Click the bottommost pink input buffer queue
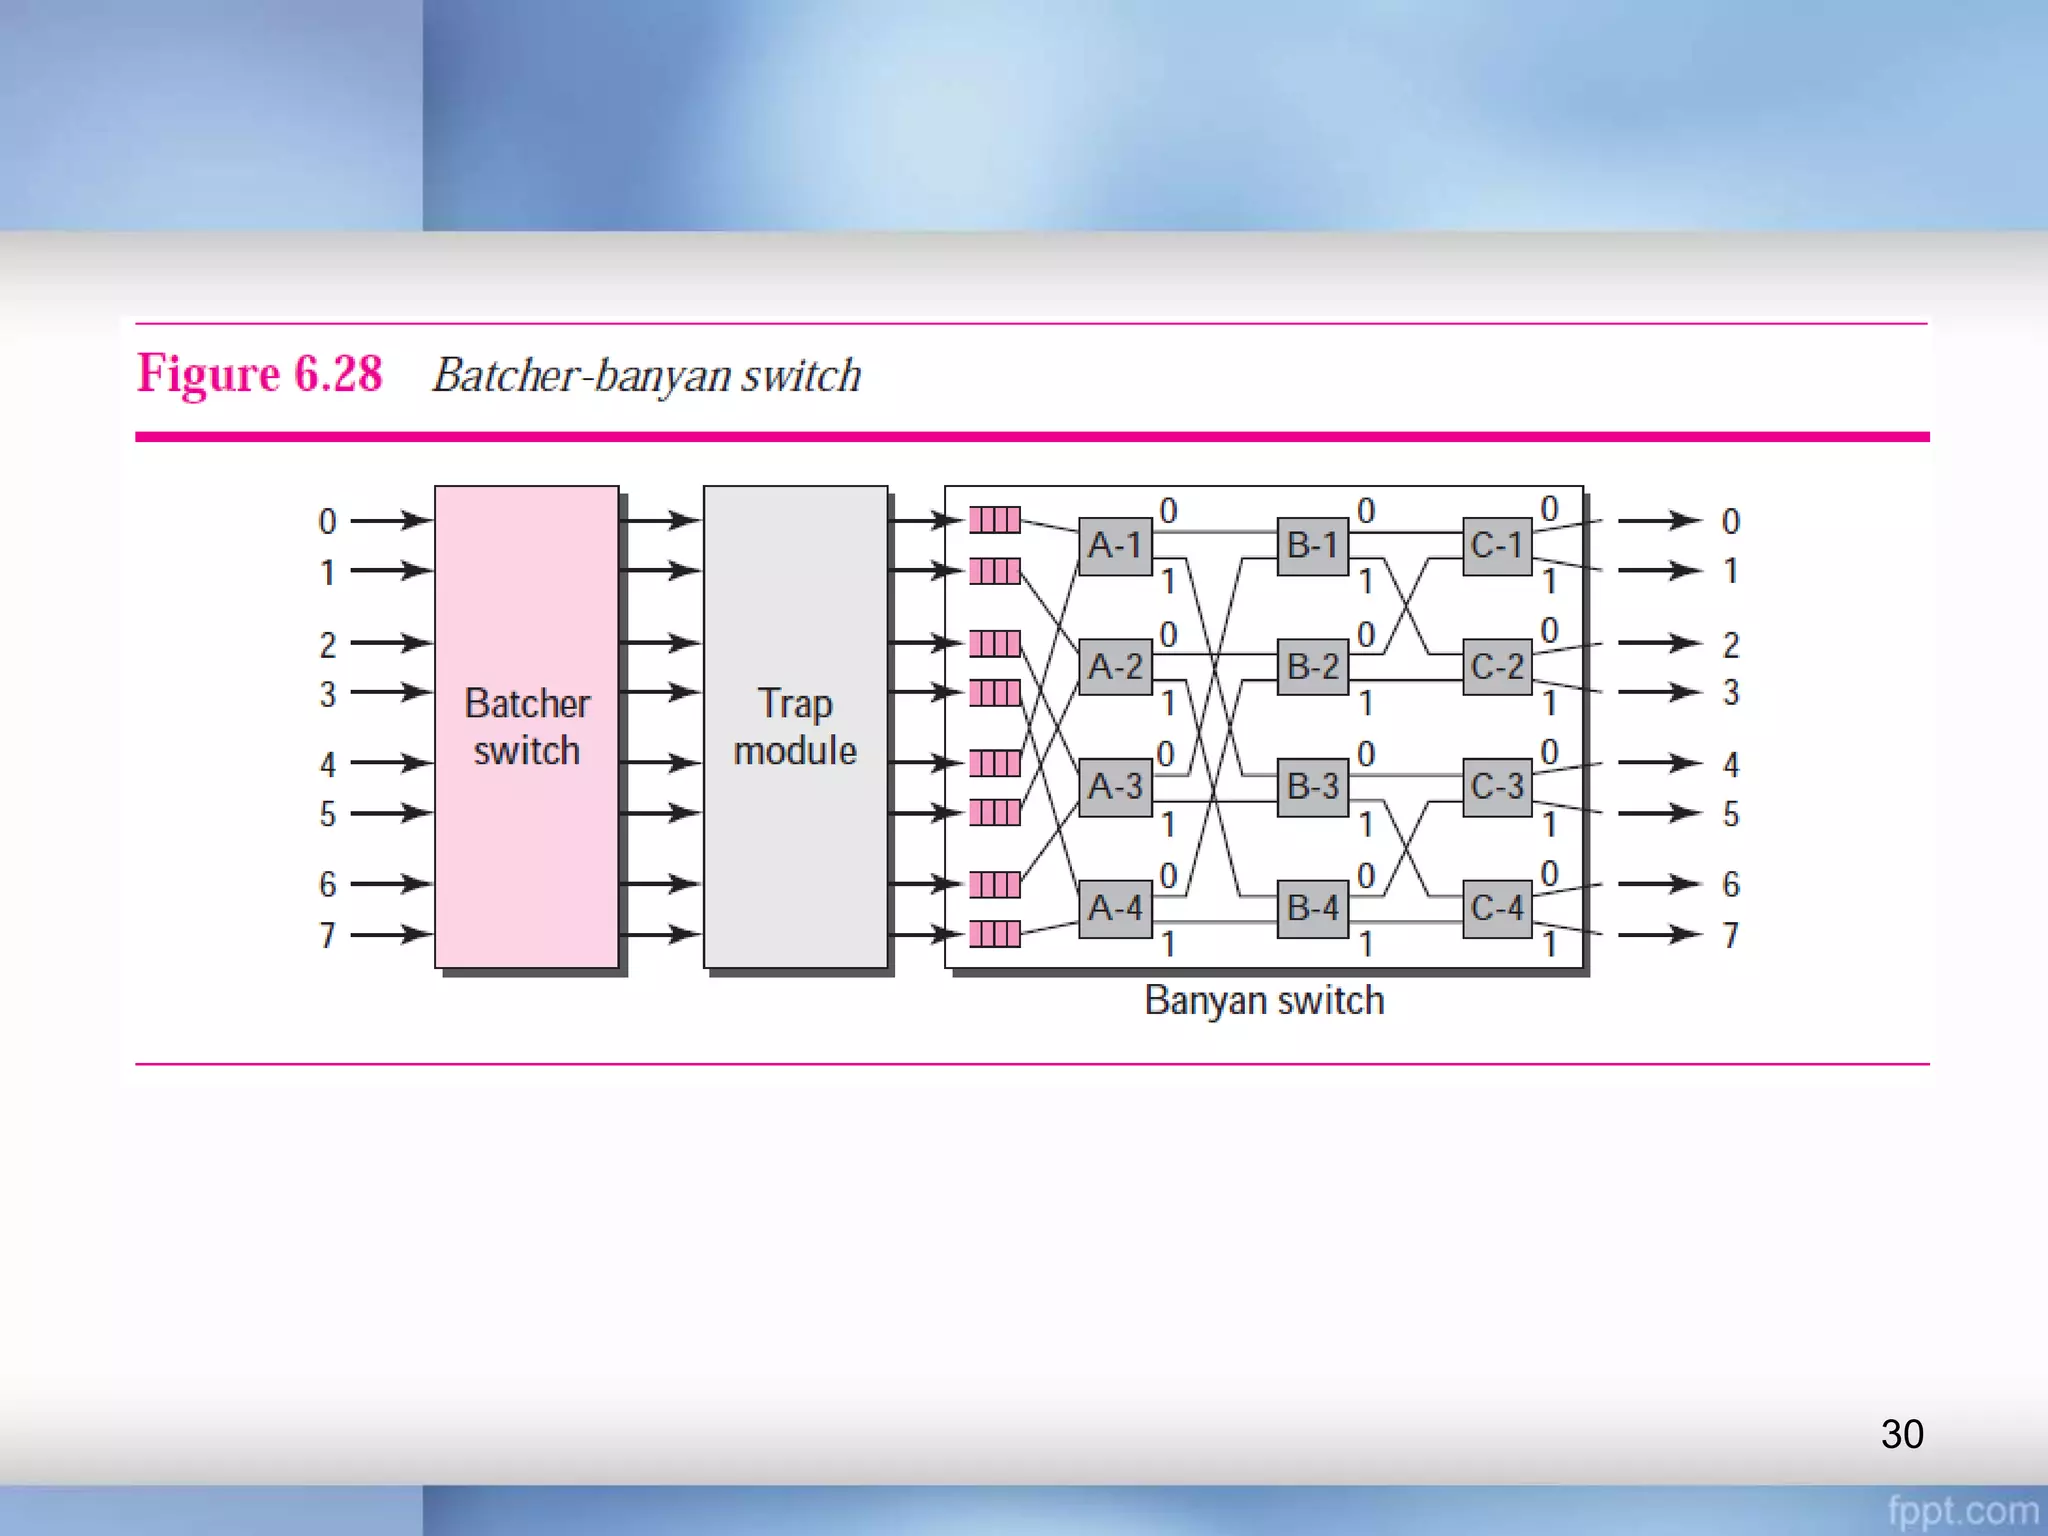2048x1536 pixels. tap(994, 934)
